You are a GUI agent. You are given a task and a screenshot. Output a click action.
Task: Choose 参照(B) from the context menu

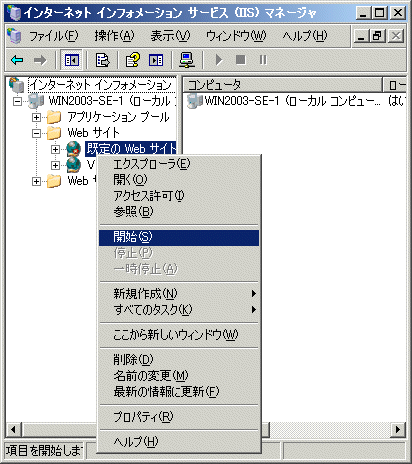pos(179,212)
